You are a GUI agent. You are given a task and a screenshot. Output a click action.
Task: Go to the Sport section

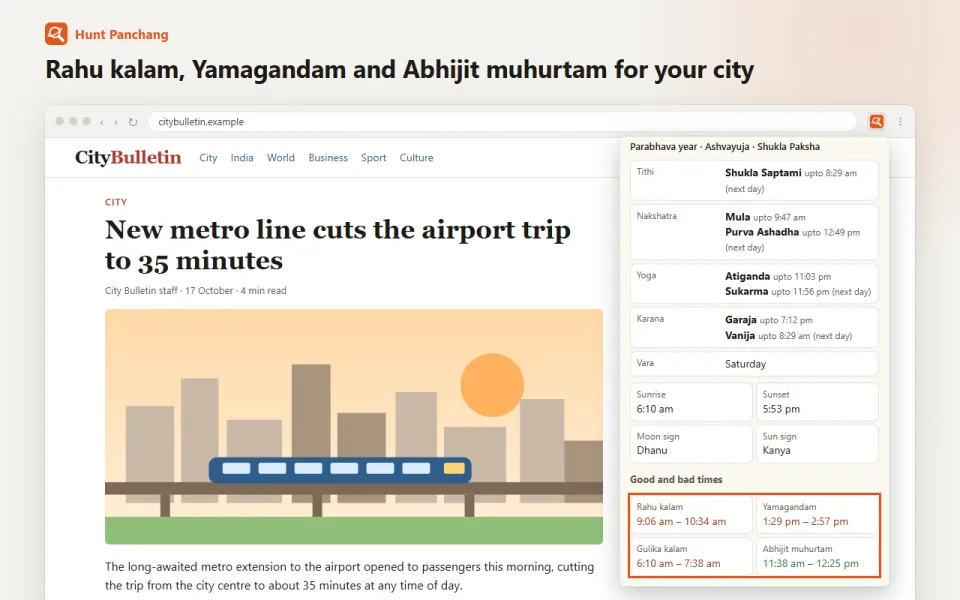(x=373, y=157)
